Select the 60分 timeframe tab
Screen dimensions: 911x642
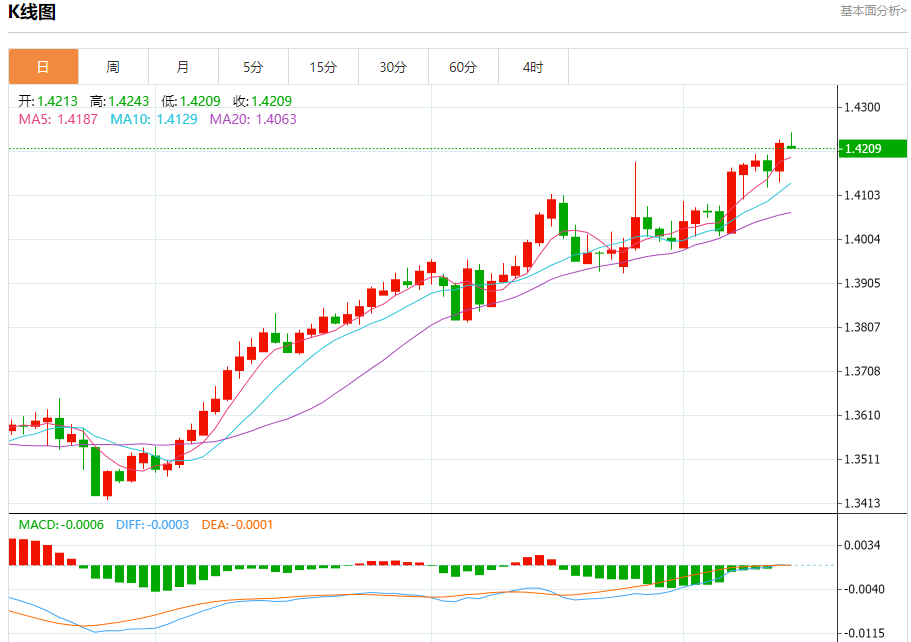pos(463,67)
